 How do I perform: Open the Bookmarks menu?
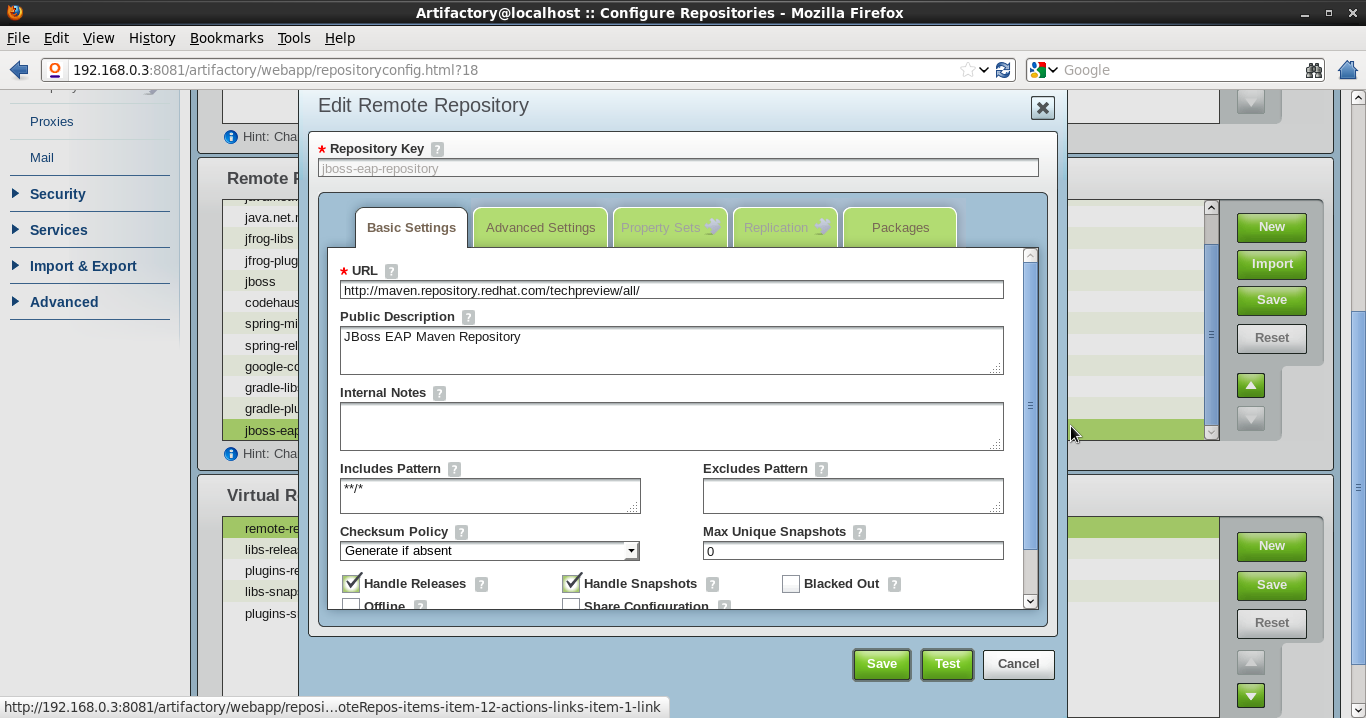226,38
